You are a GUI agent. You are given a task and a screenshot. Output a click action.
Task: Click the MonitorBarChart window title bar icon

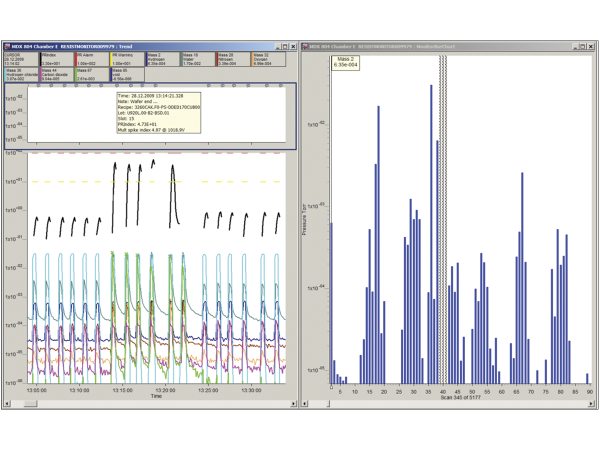(x=307, y=46)
